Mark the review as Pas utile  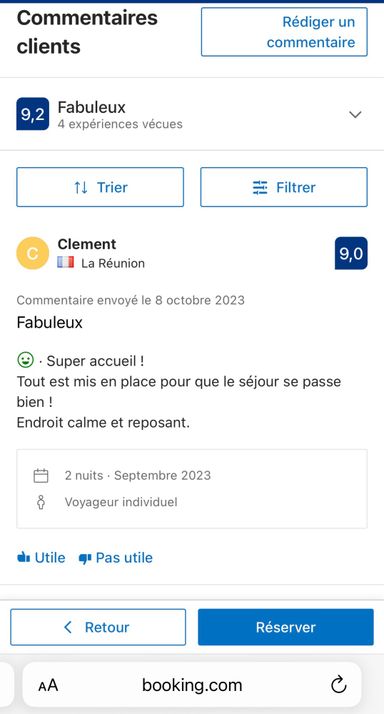click(x=116, y=558)
